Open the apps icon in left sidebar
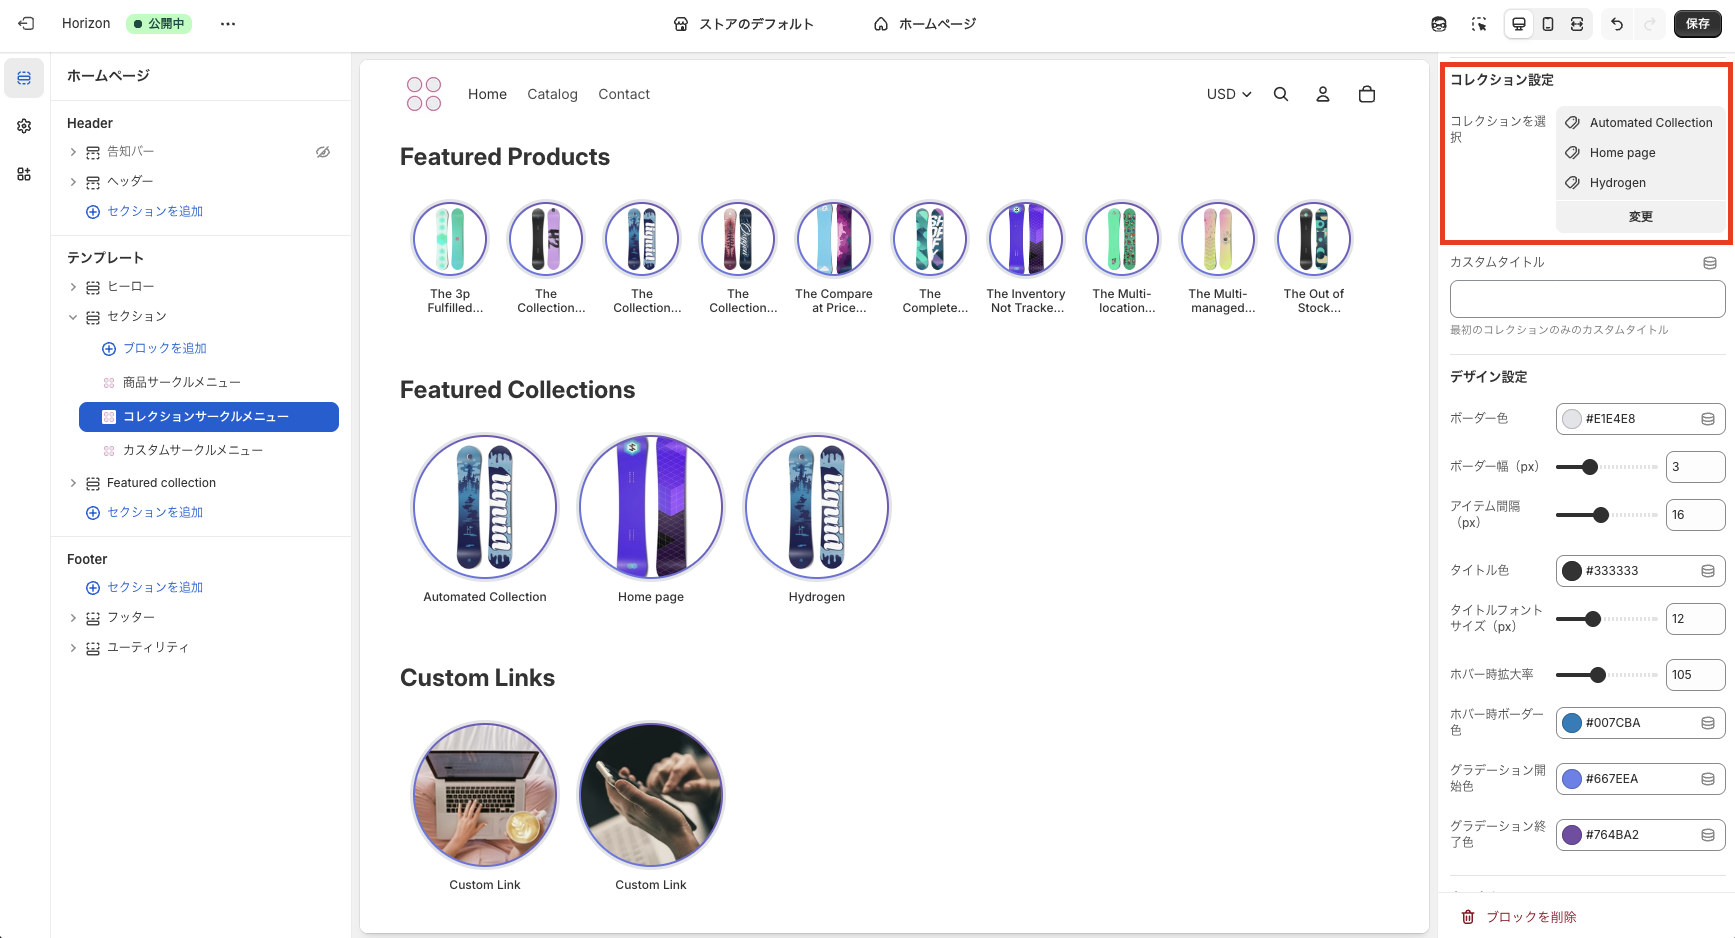Image resolution: width=1735 pixels, height=938 pixels. (x=24, y=174)
